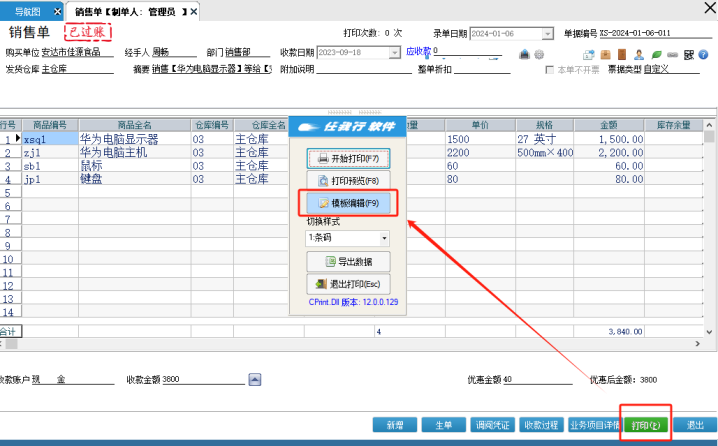Image resolution: width=718 pixels, height=446 pixels.
Task: Click the 收款金额 field 3800
Action: point(203,380)
